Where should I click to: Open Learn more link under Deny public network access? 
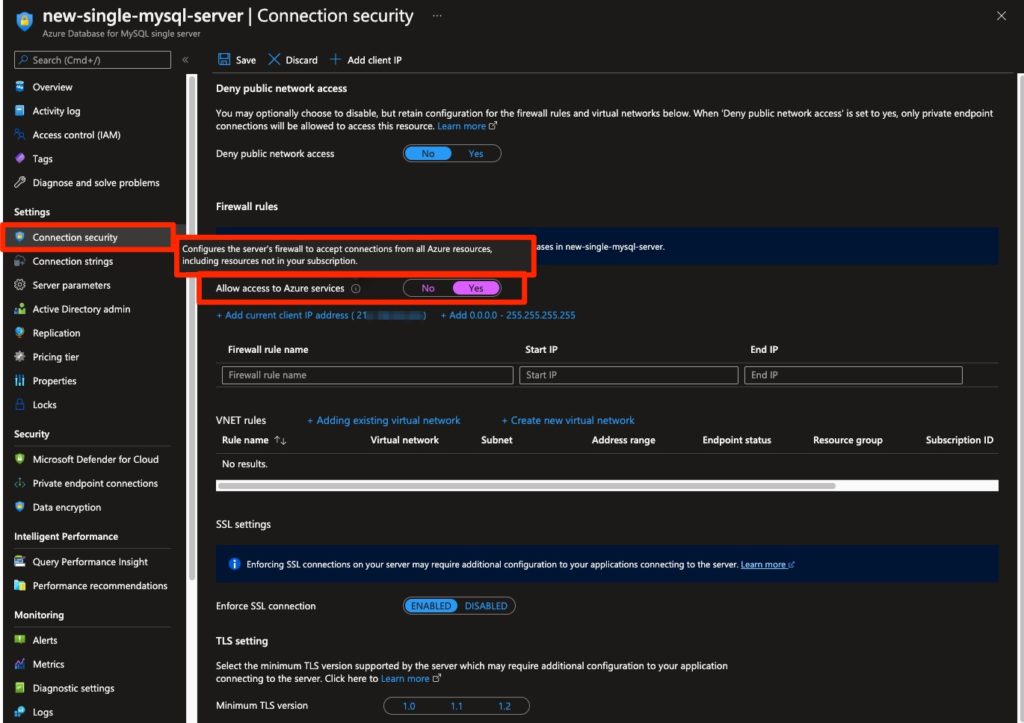[466, 126]
